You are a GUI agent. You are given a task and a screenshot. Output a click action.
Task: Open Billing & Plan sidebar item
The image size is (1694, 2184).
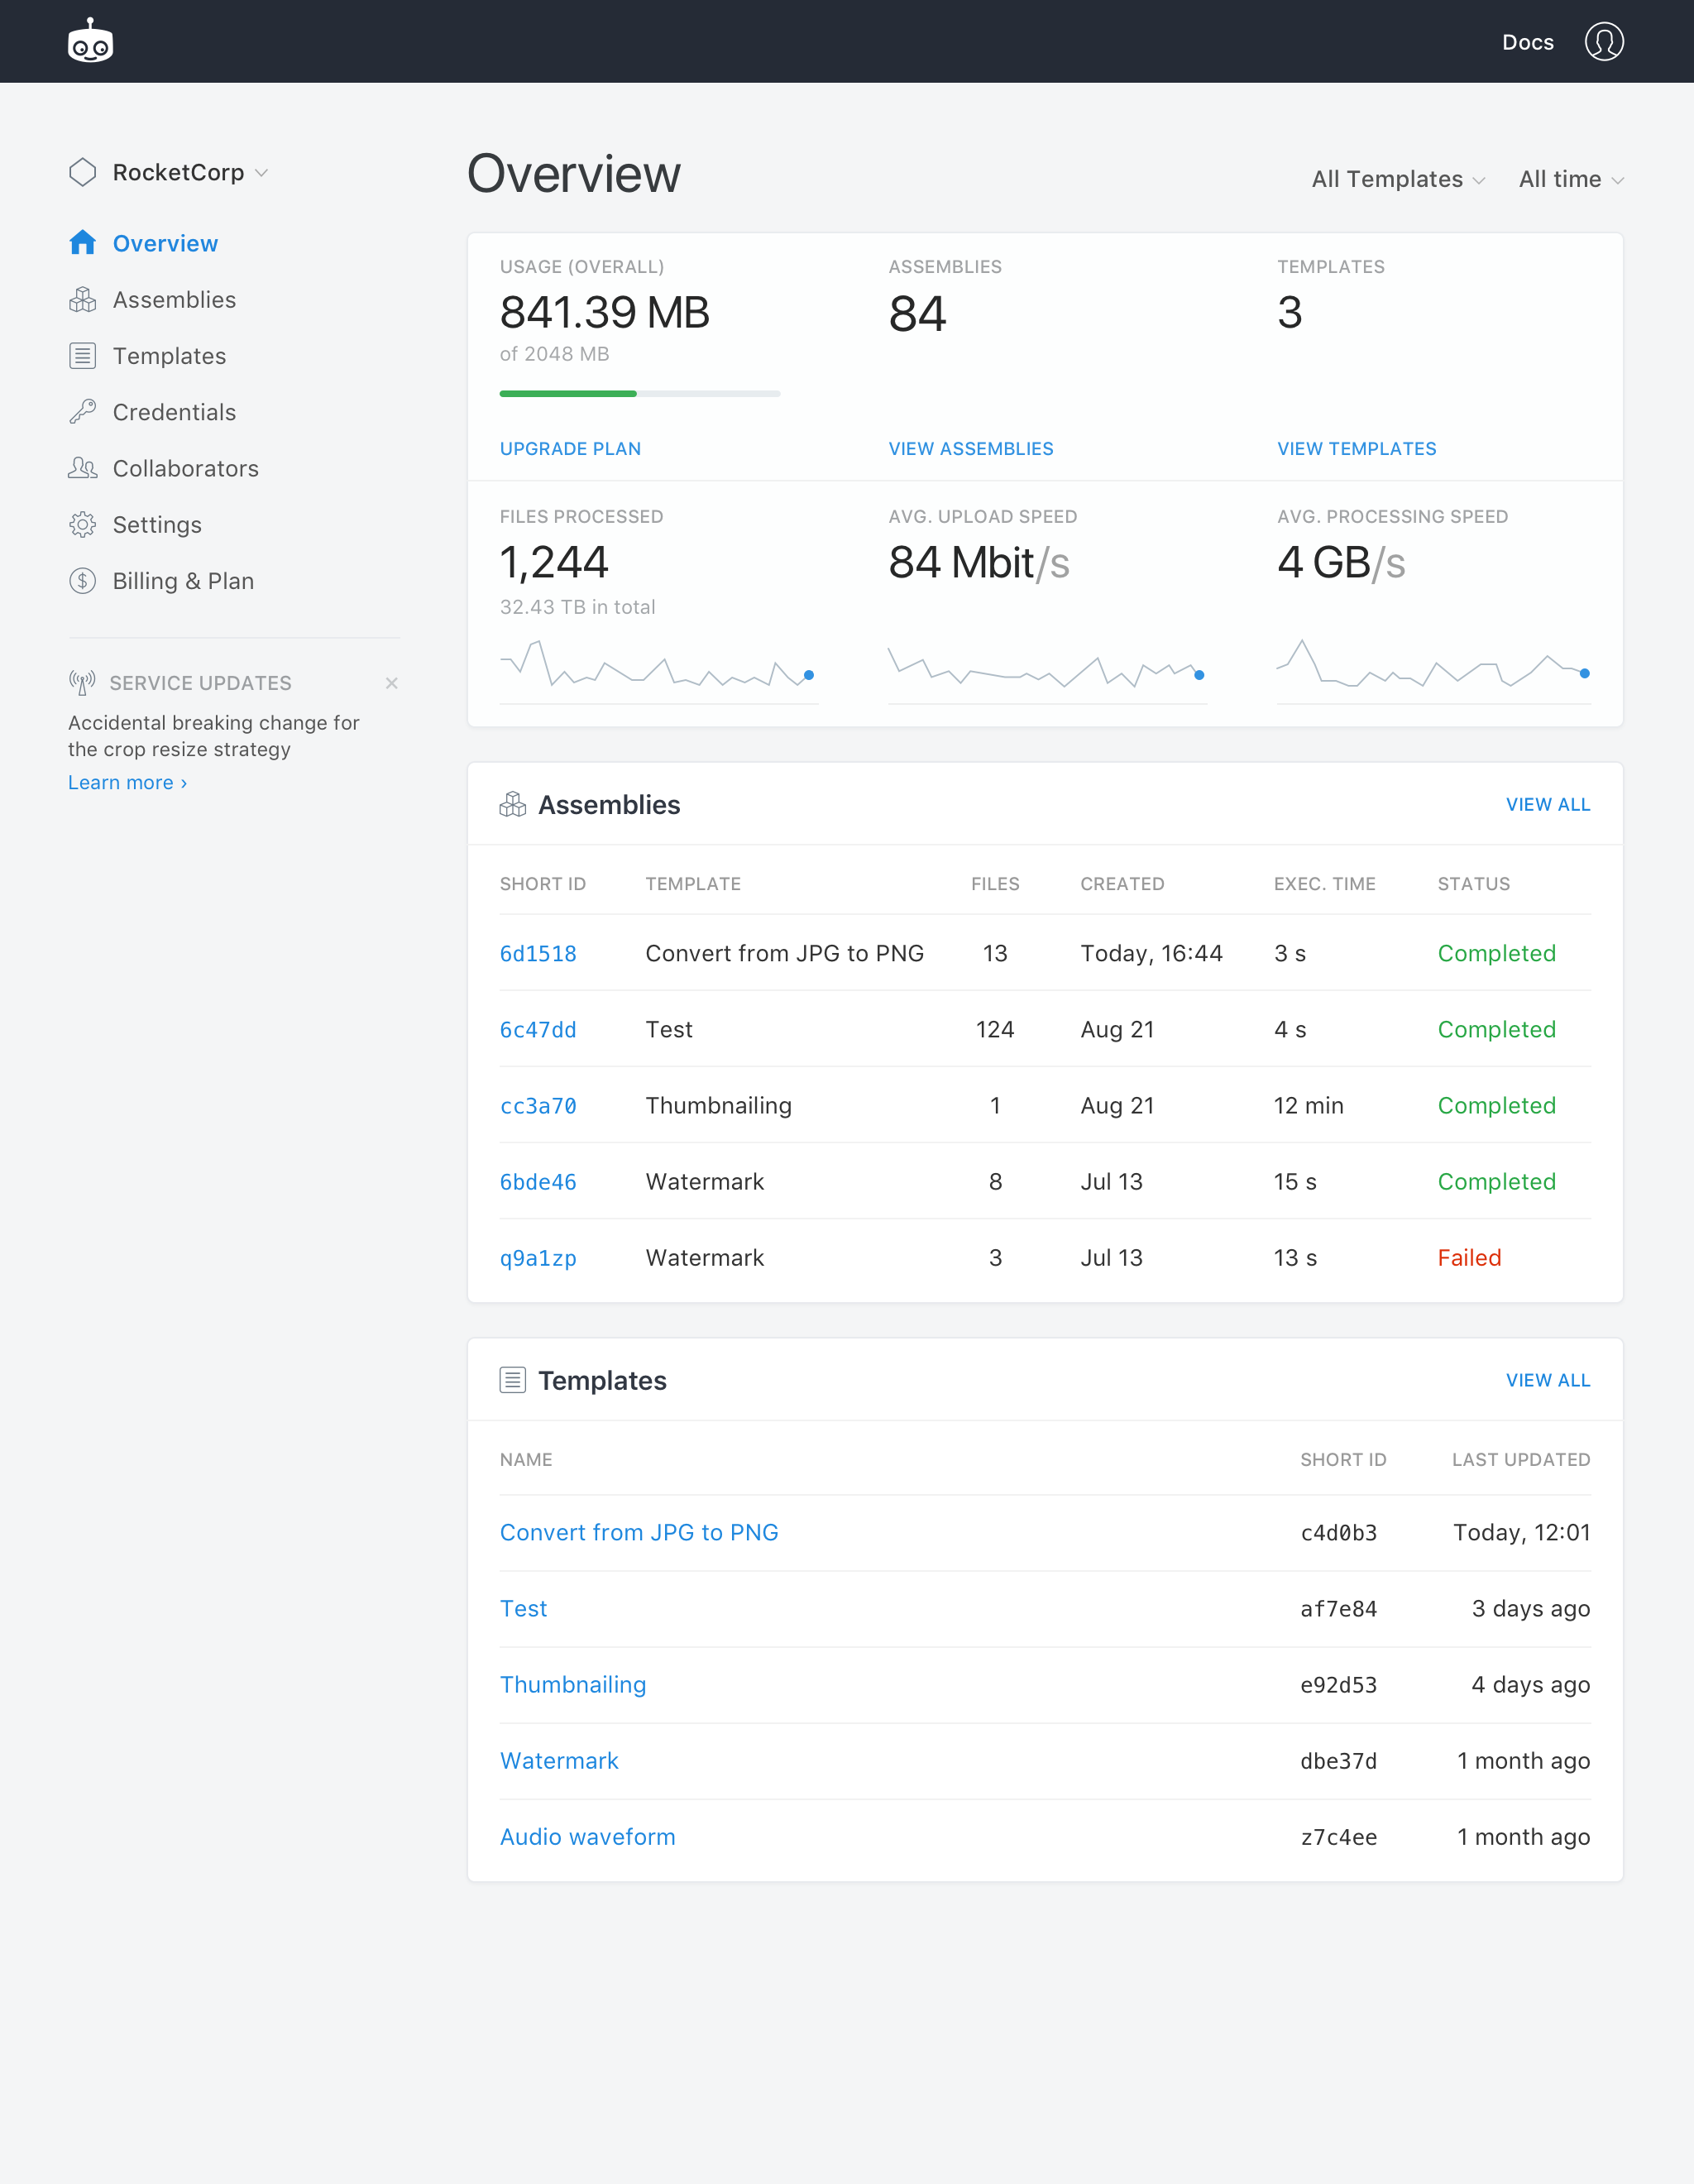pyautogui.click(x=183, y=581)
